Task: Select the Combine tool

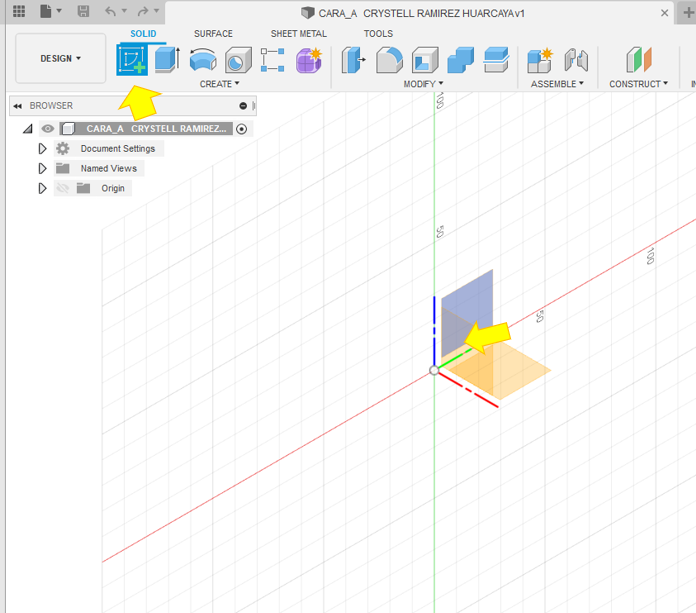Action: (461, 59)
